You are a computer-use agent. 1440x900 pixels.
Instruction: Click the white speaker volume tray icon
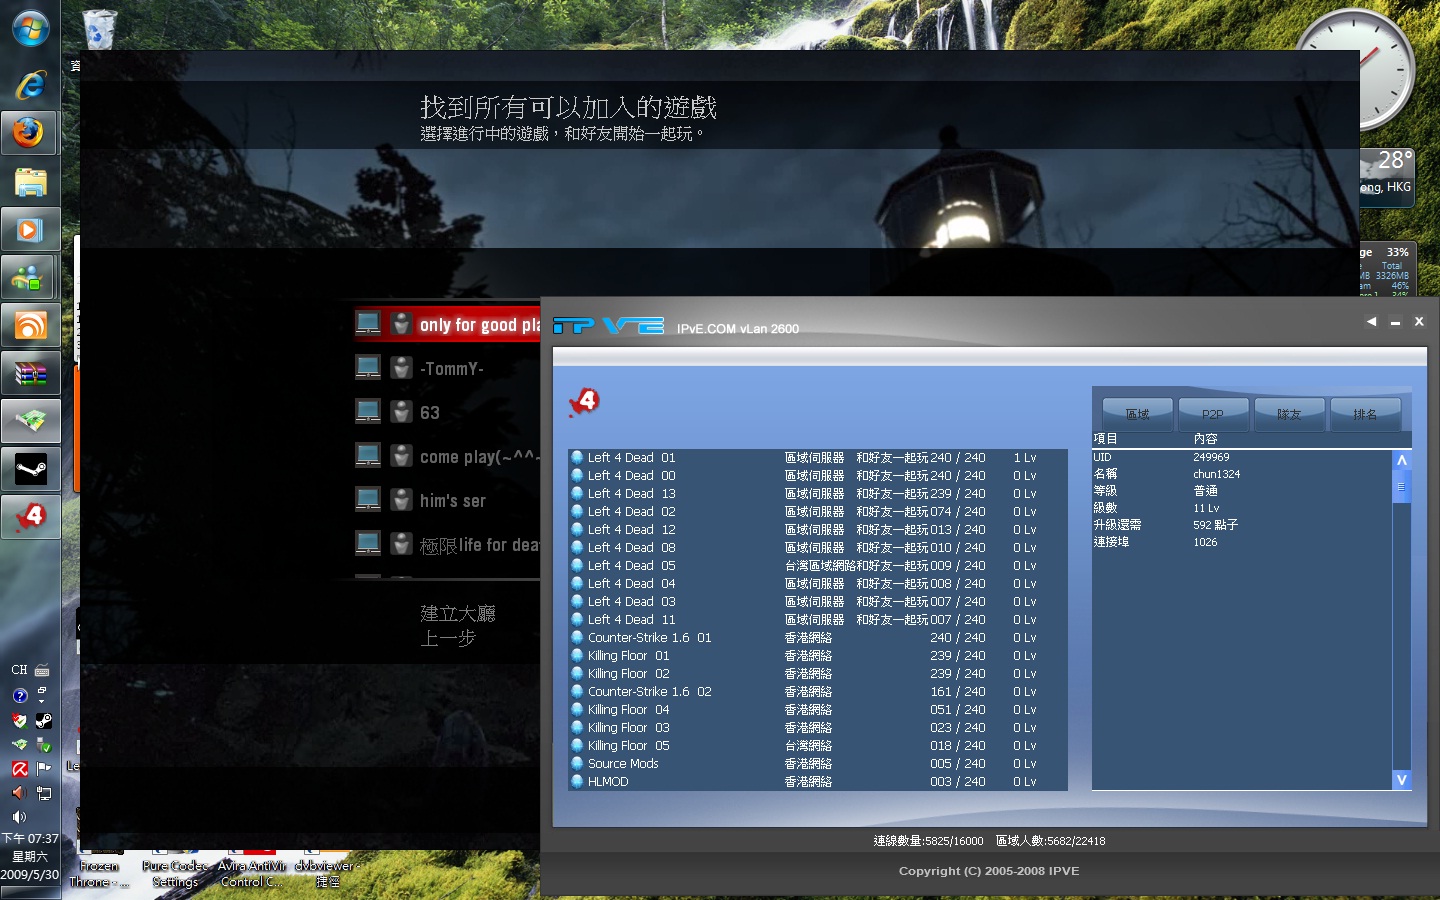[19, 817]
